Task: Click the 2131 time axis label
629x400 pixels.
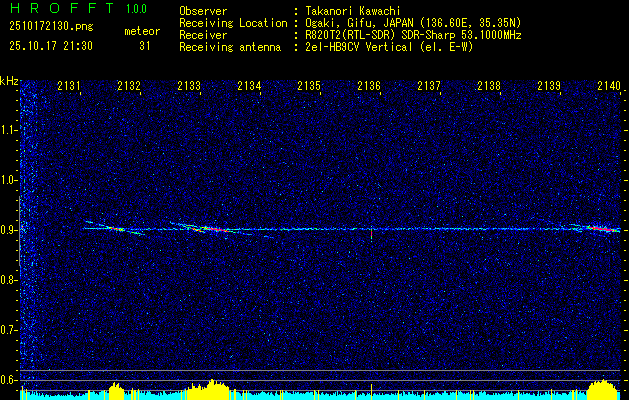Action: click(69, 85)
